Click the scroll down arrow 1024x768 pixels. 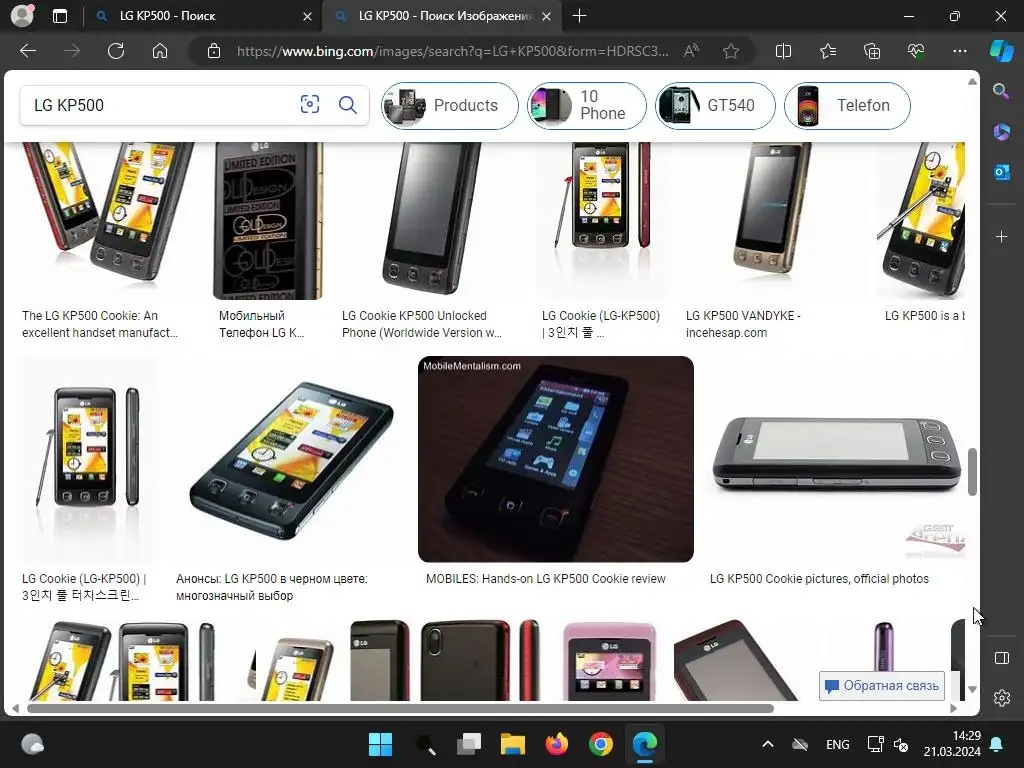pos(972,689)
